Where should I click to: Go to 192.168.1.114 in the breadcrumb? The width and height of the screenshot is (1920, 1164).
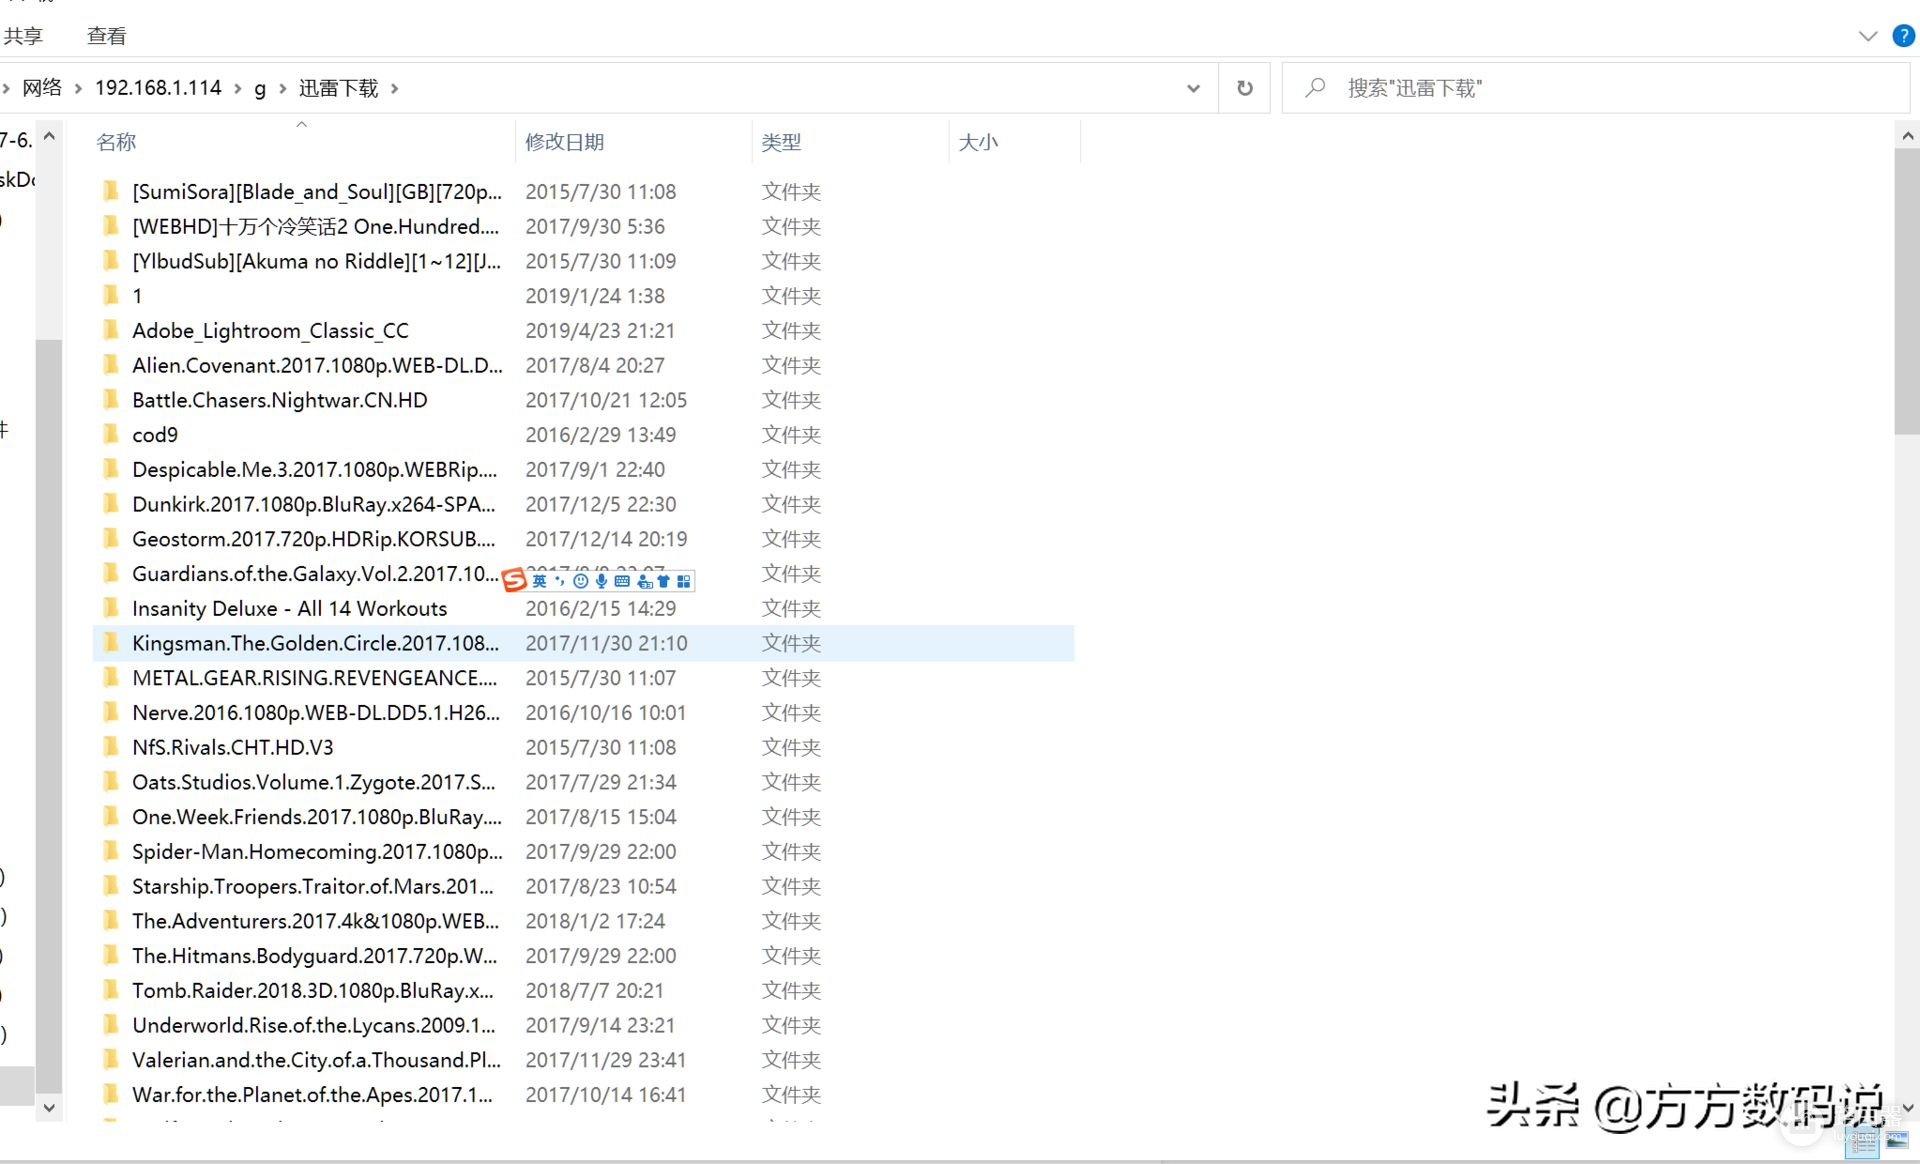(x=158, y=88)
